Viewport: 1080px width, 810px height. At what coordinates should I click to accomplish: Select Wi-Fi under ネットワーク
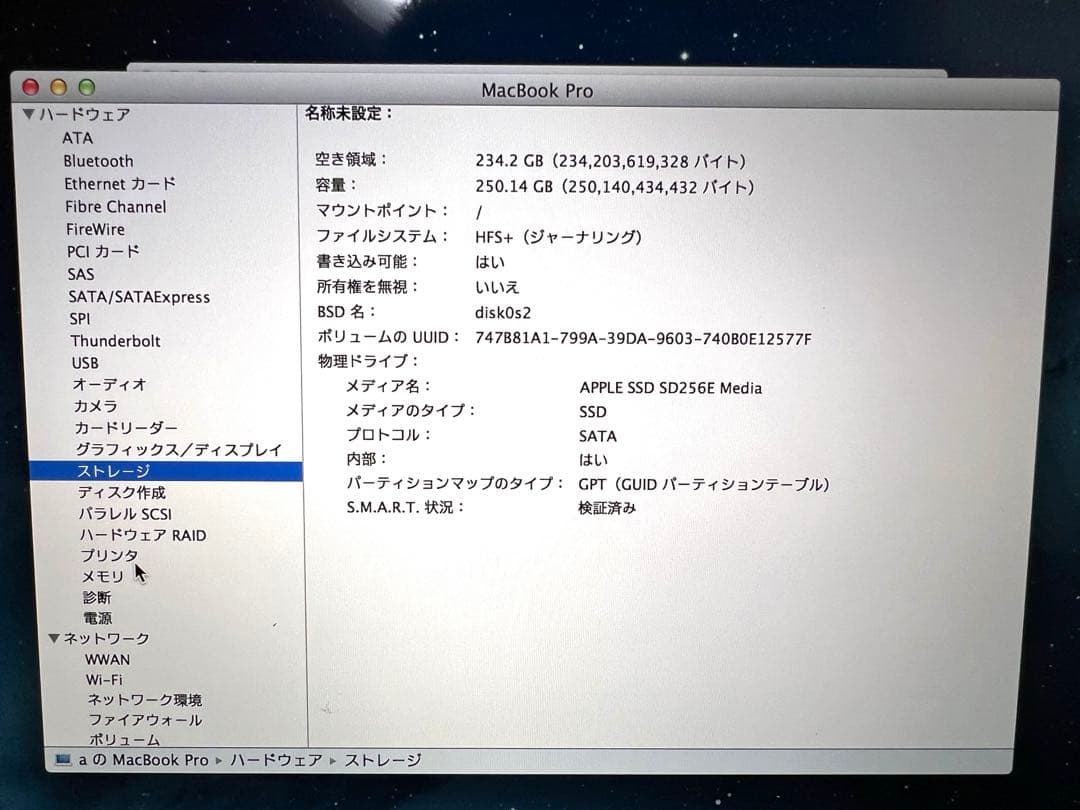coord(105,680)
